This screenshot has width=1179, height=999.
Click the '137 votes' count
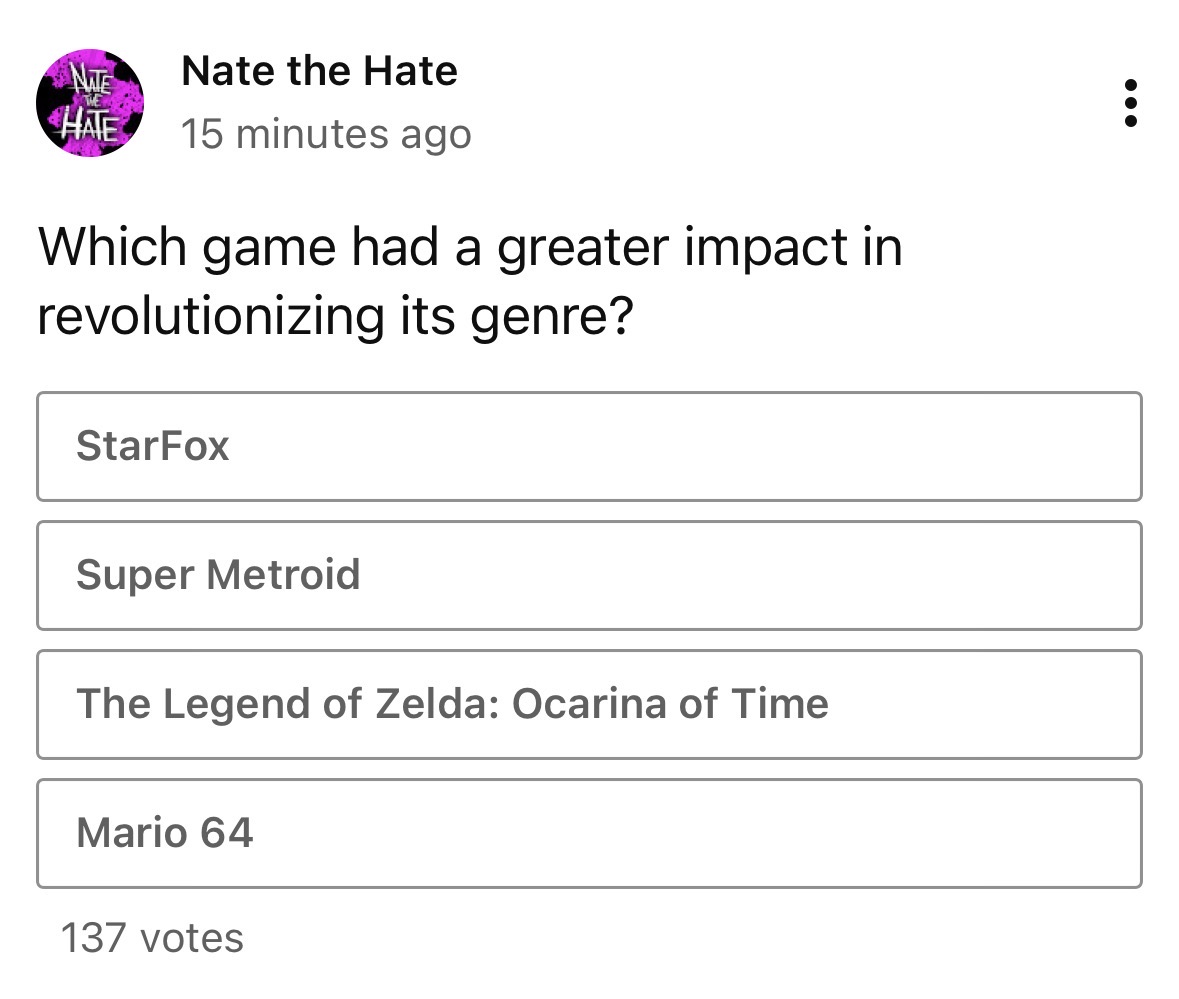click(152, 938)
